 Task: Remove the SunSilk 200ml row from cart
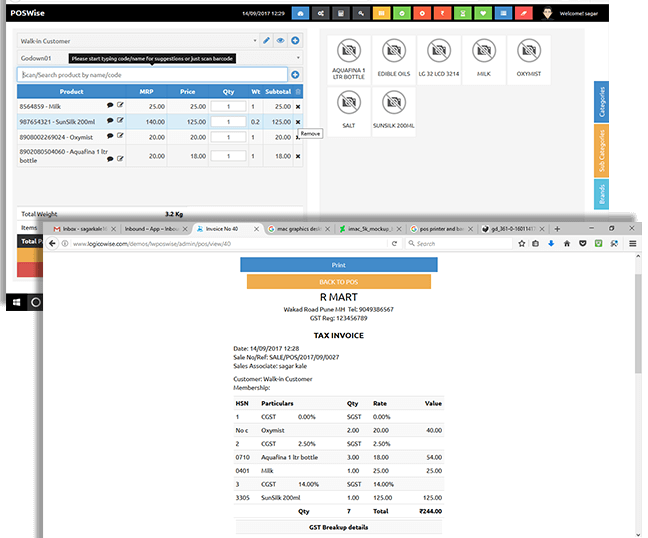tap(298, 122)
